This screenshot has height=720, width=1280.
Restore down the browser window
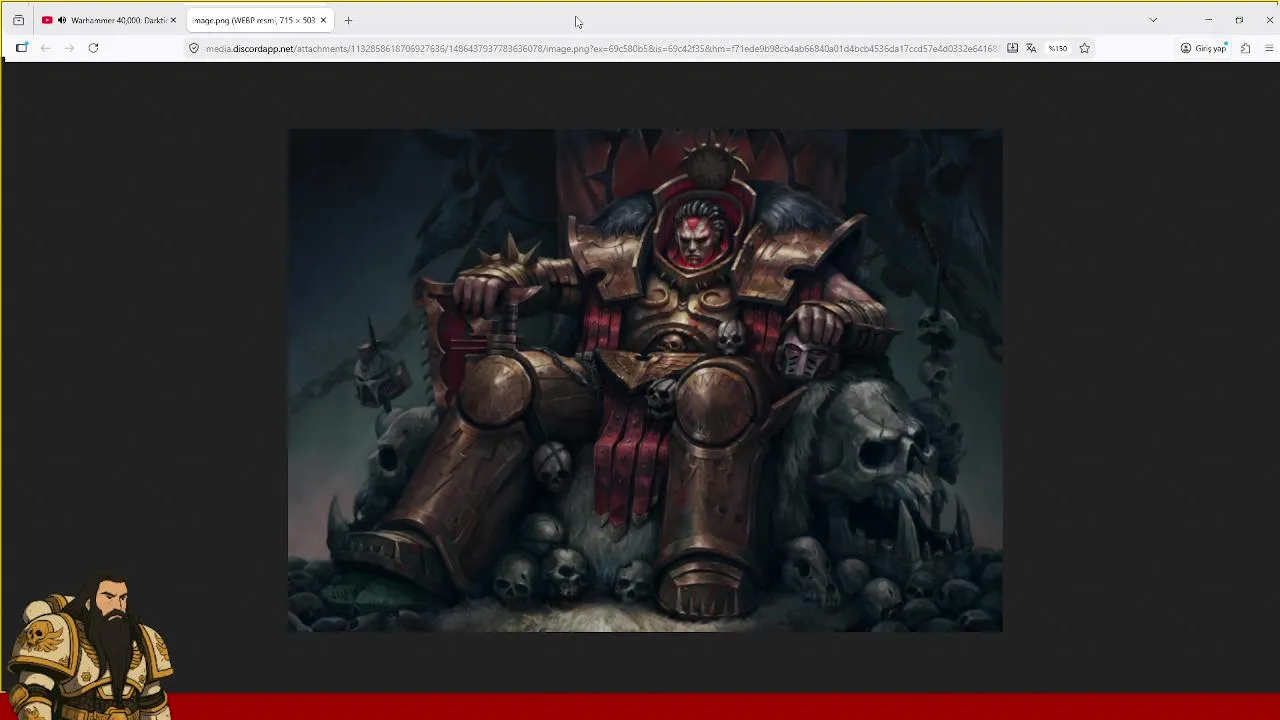coord(1239,20)
